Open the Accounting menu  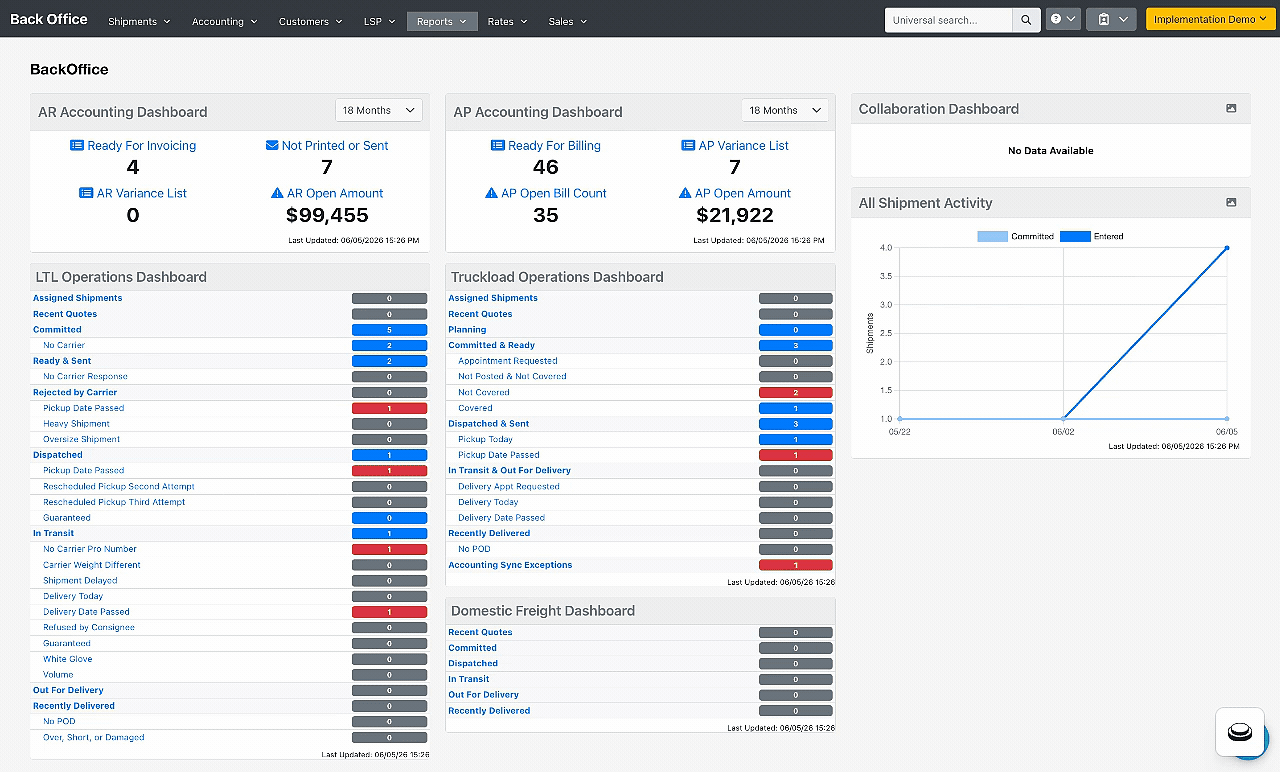(x=224, y=21)
